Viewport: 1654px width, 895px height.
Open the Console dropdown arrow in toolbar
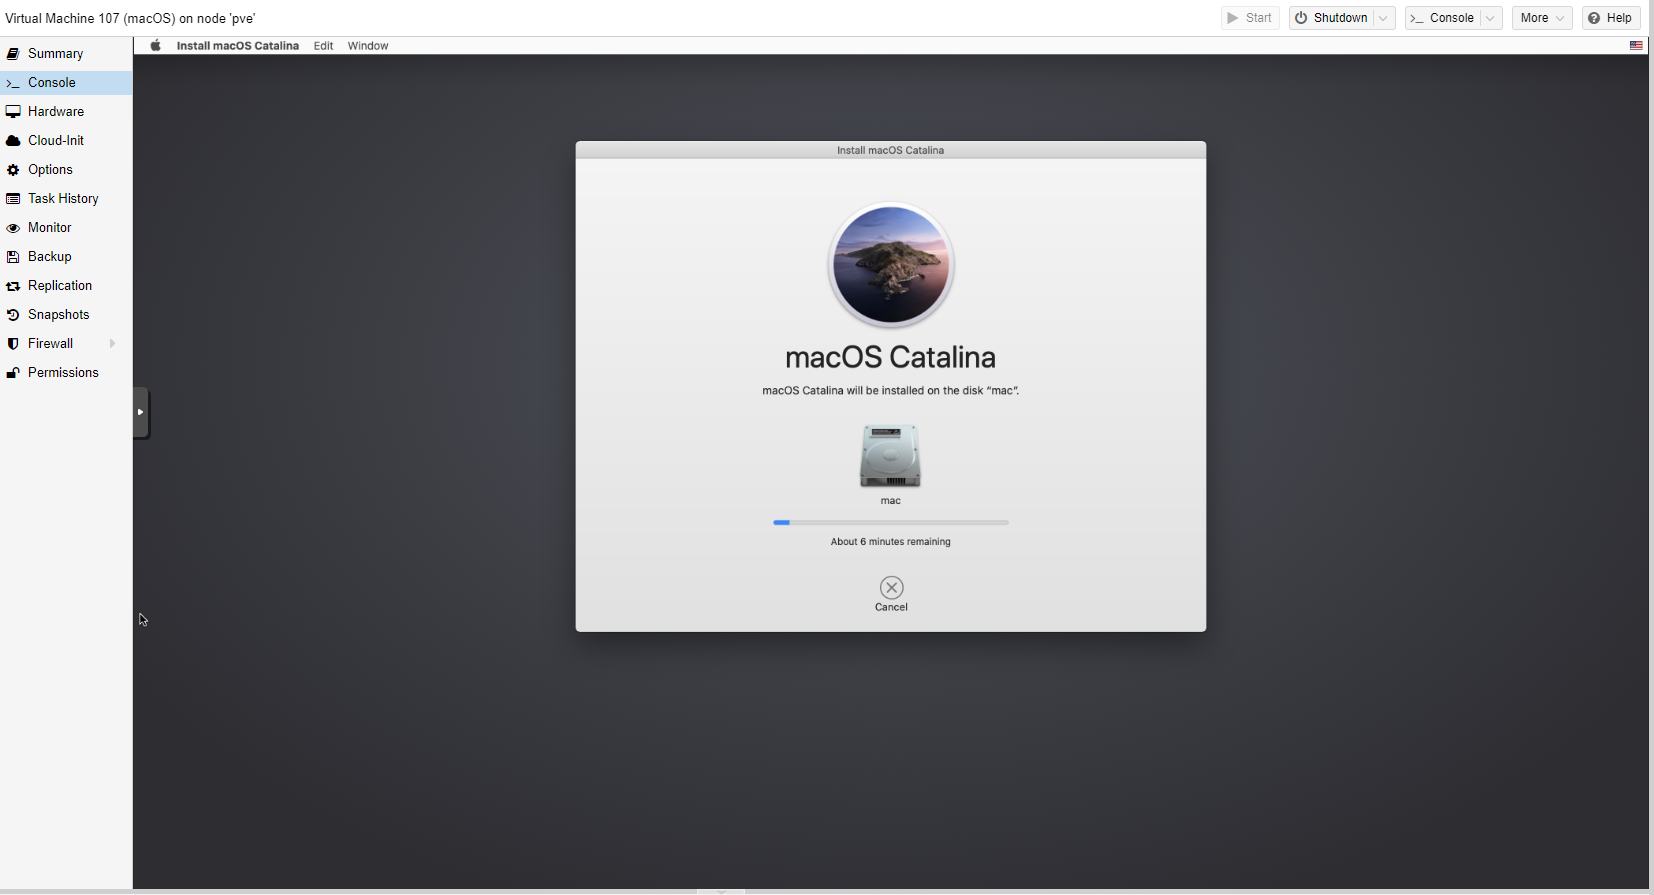(1490, 18)
